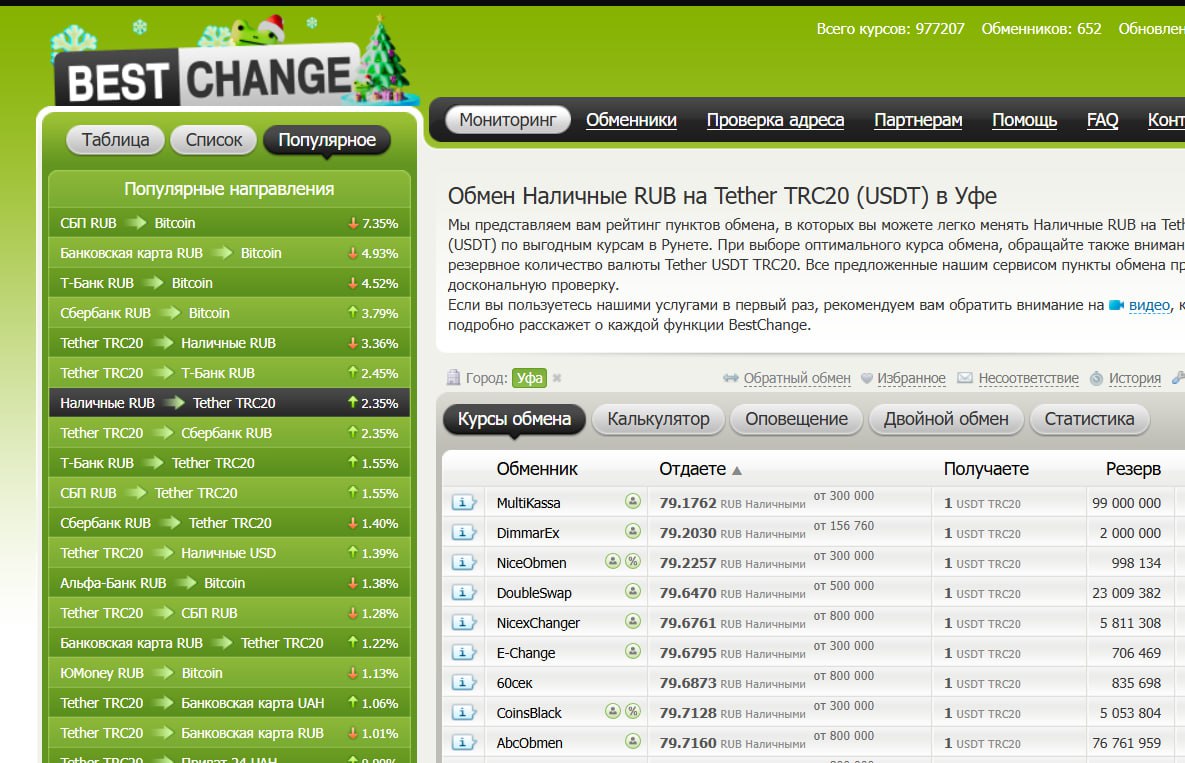Sort by the Отдаете column arrow
1185x763 pixels.
tap(737, 470)
